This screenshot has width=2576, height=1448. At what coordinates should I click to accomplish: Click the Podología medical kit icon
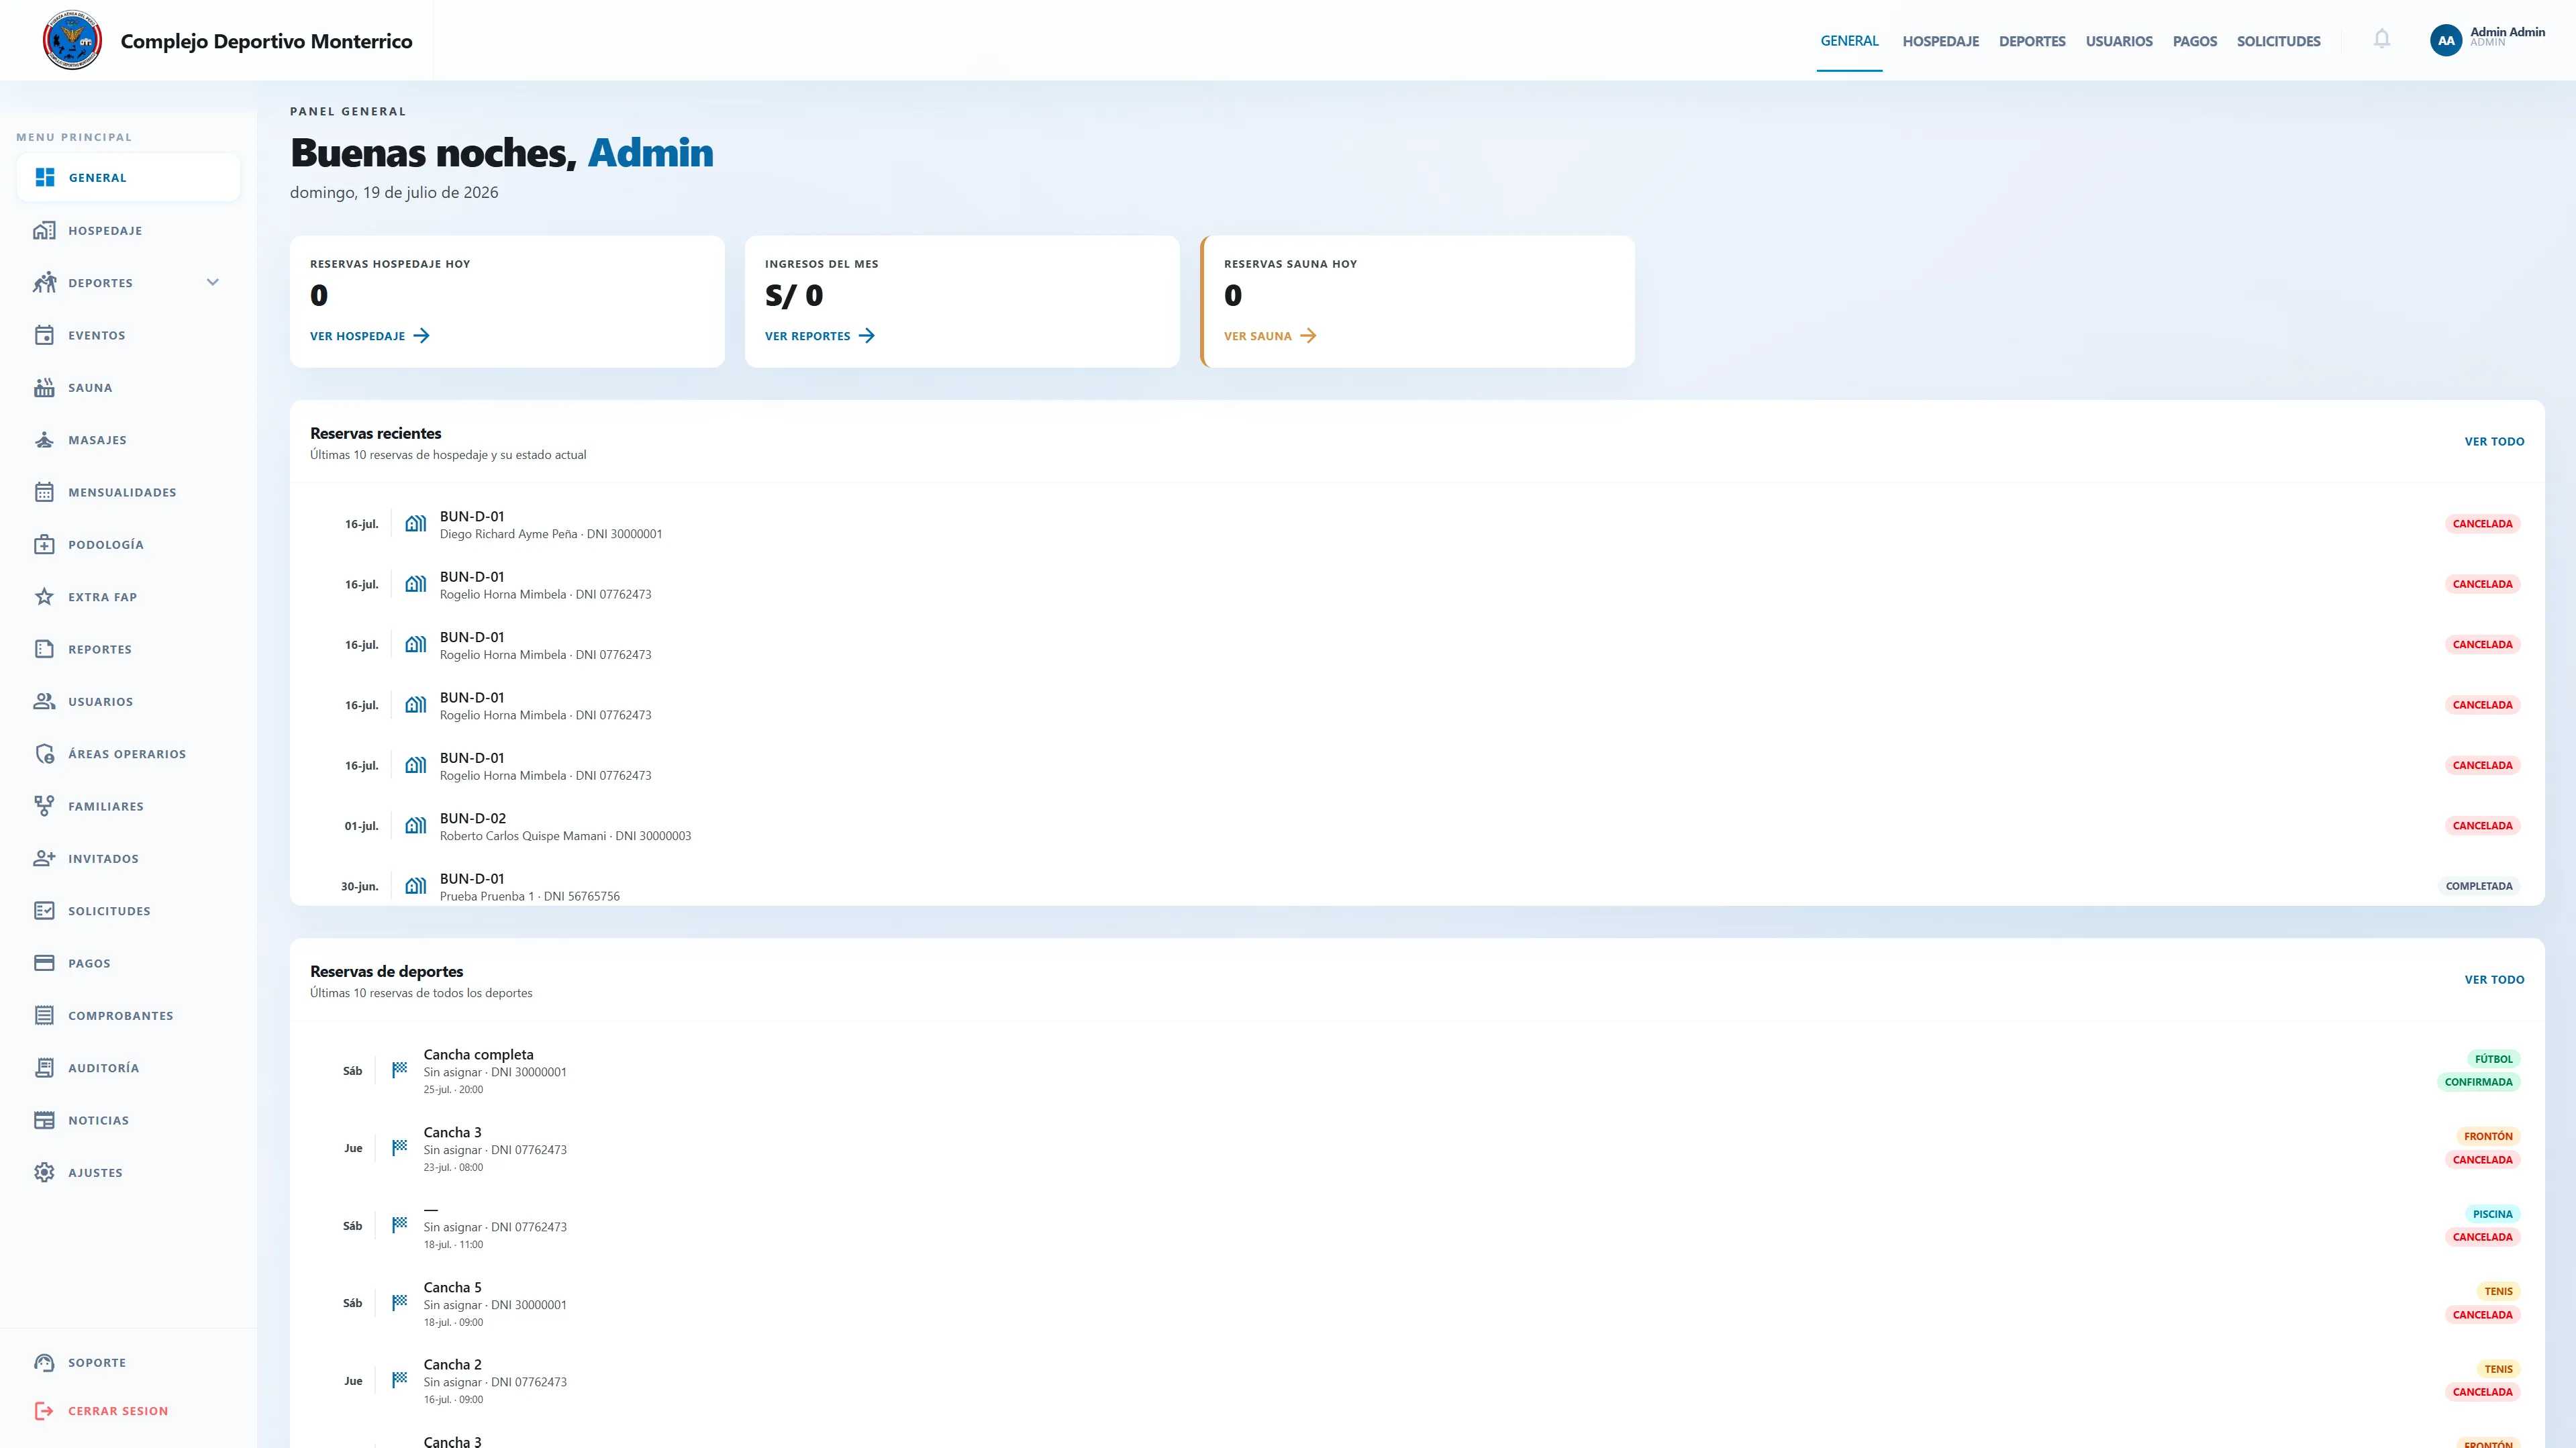coord(44,544)
